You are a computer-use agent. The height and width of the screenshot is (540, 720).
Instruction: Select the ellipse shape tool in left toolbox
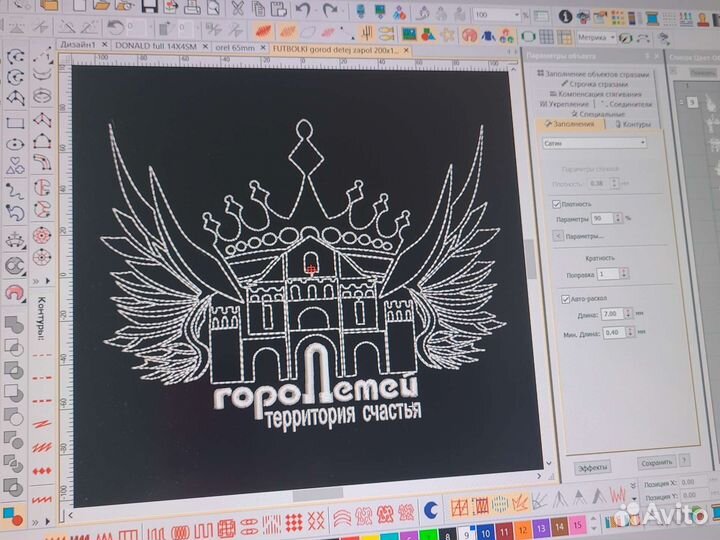(15, 144)
